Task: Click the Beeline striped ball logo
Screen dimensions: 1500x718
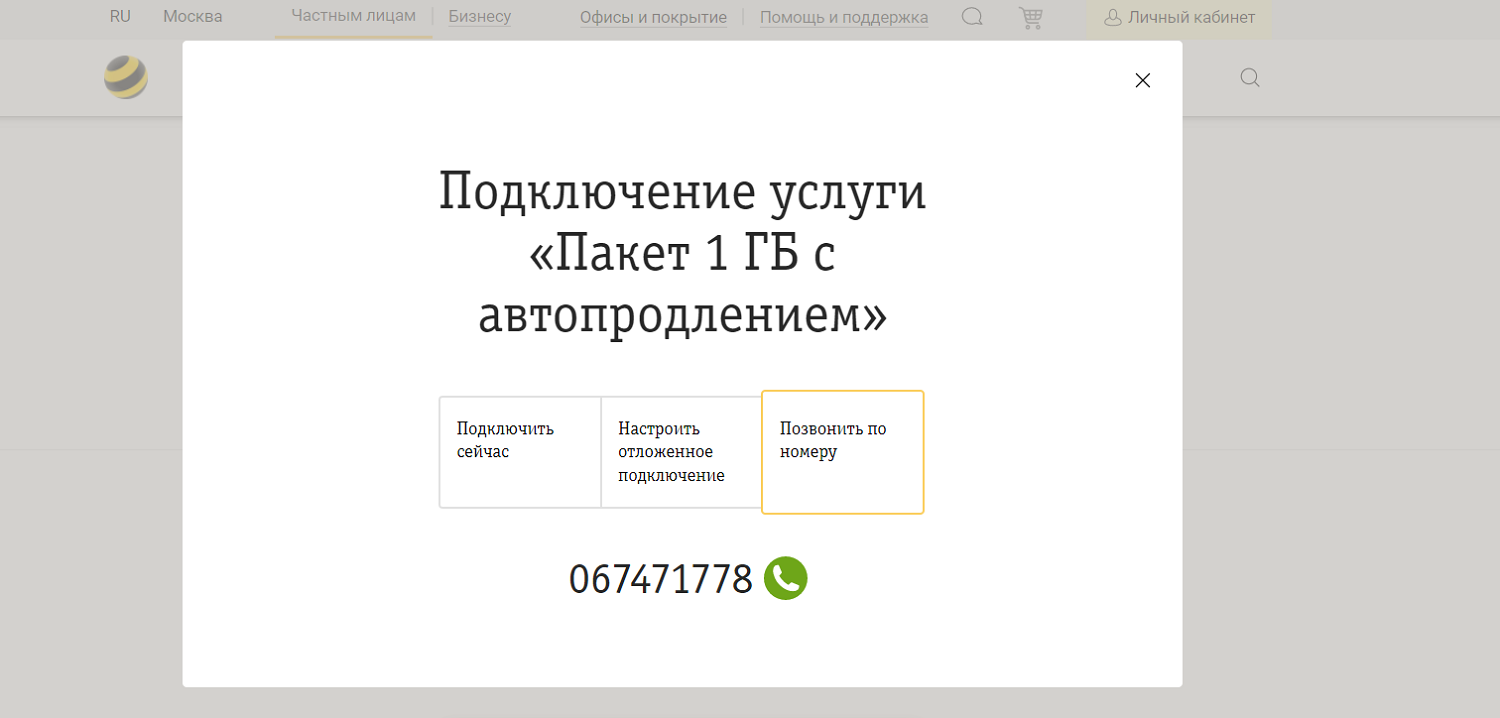Action: [x=126, y=77]
